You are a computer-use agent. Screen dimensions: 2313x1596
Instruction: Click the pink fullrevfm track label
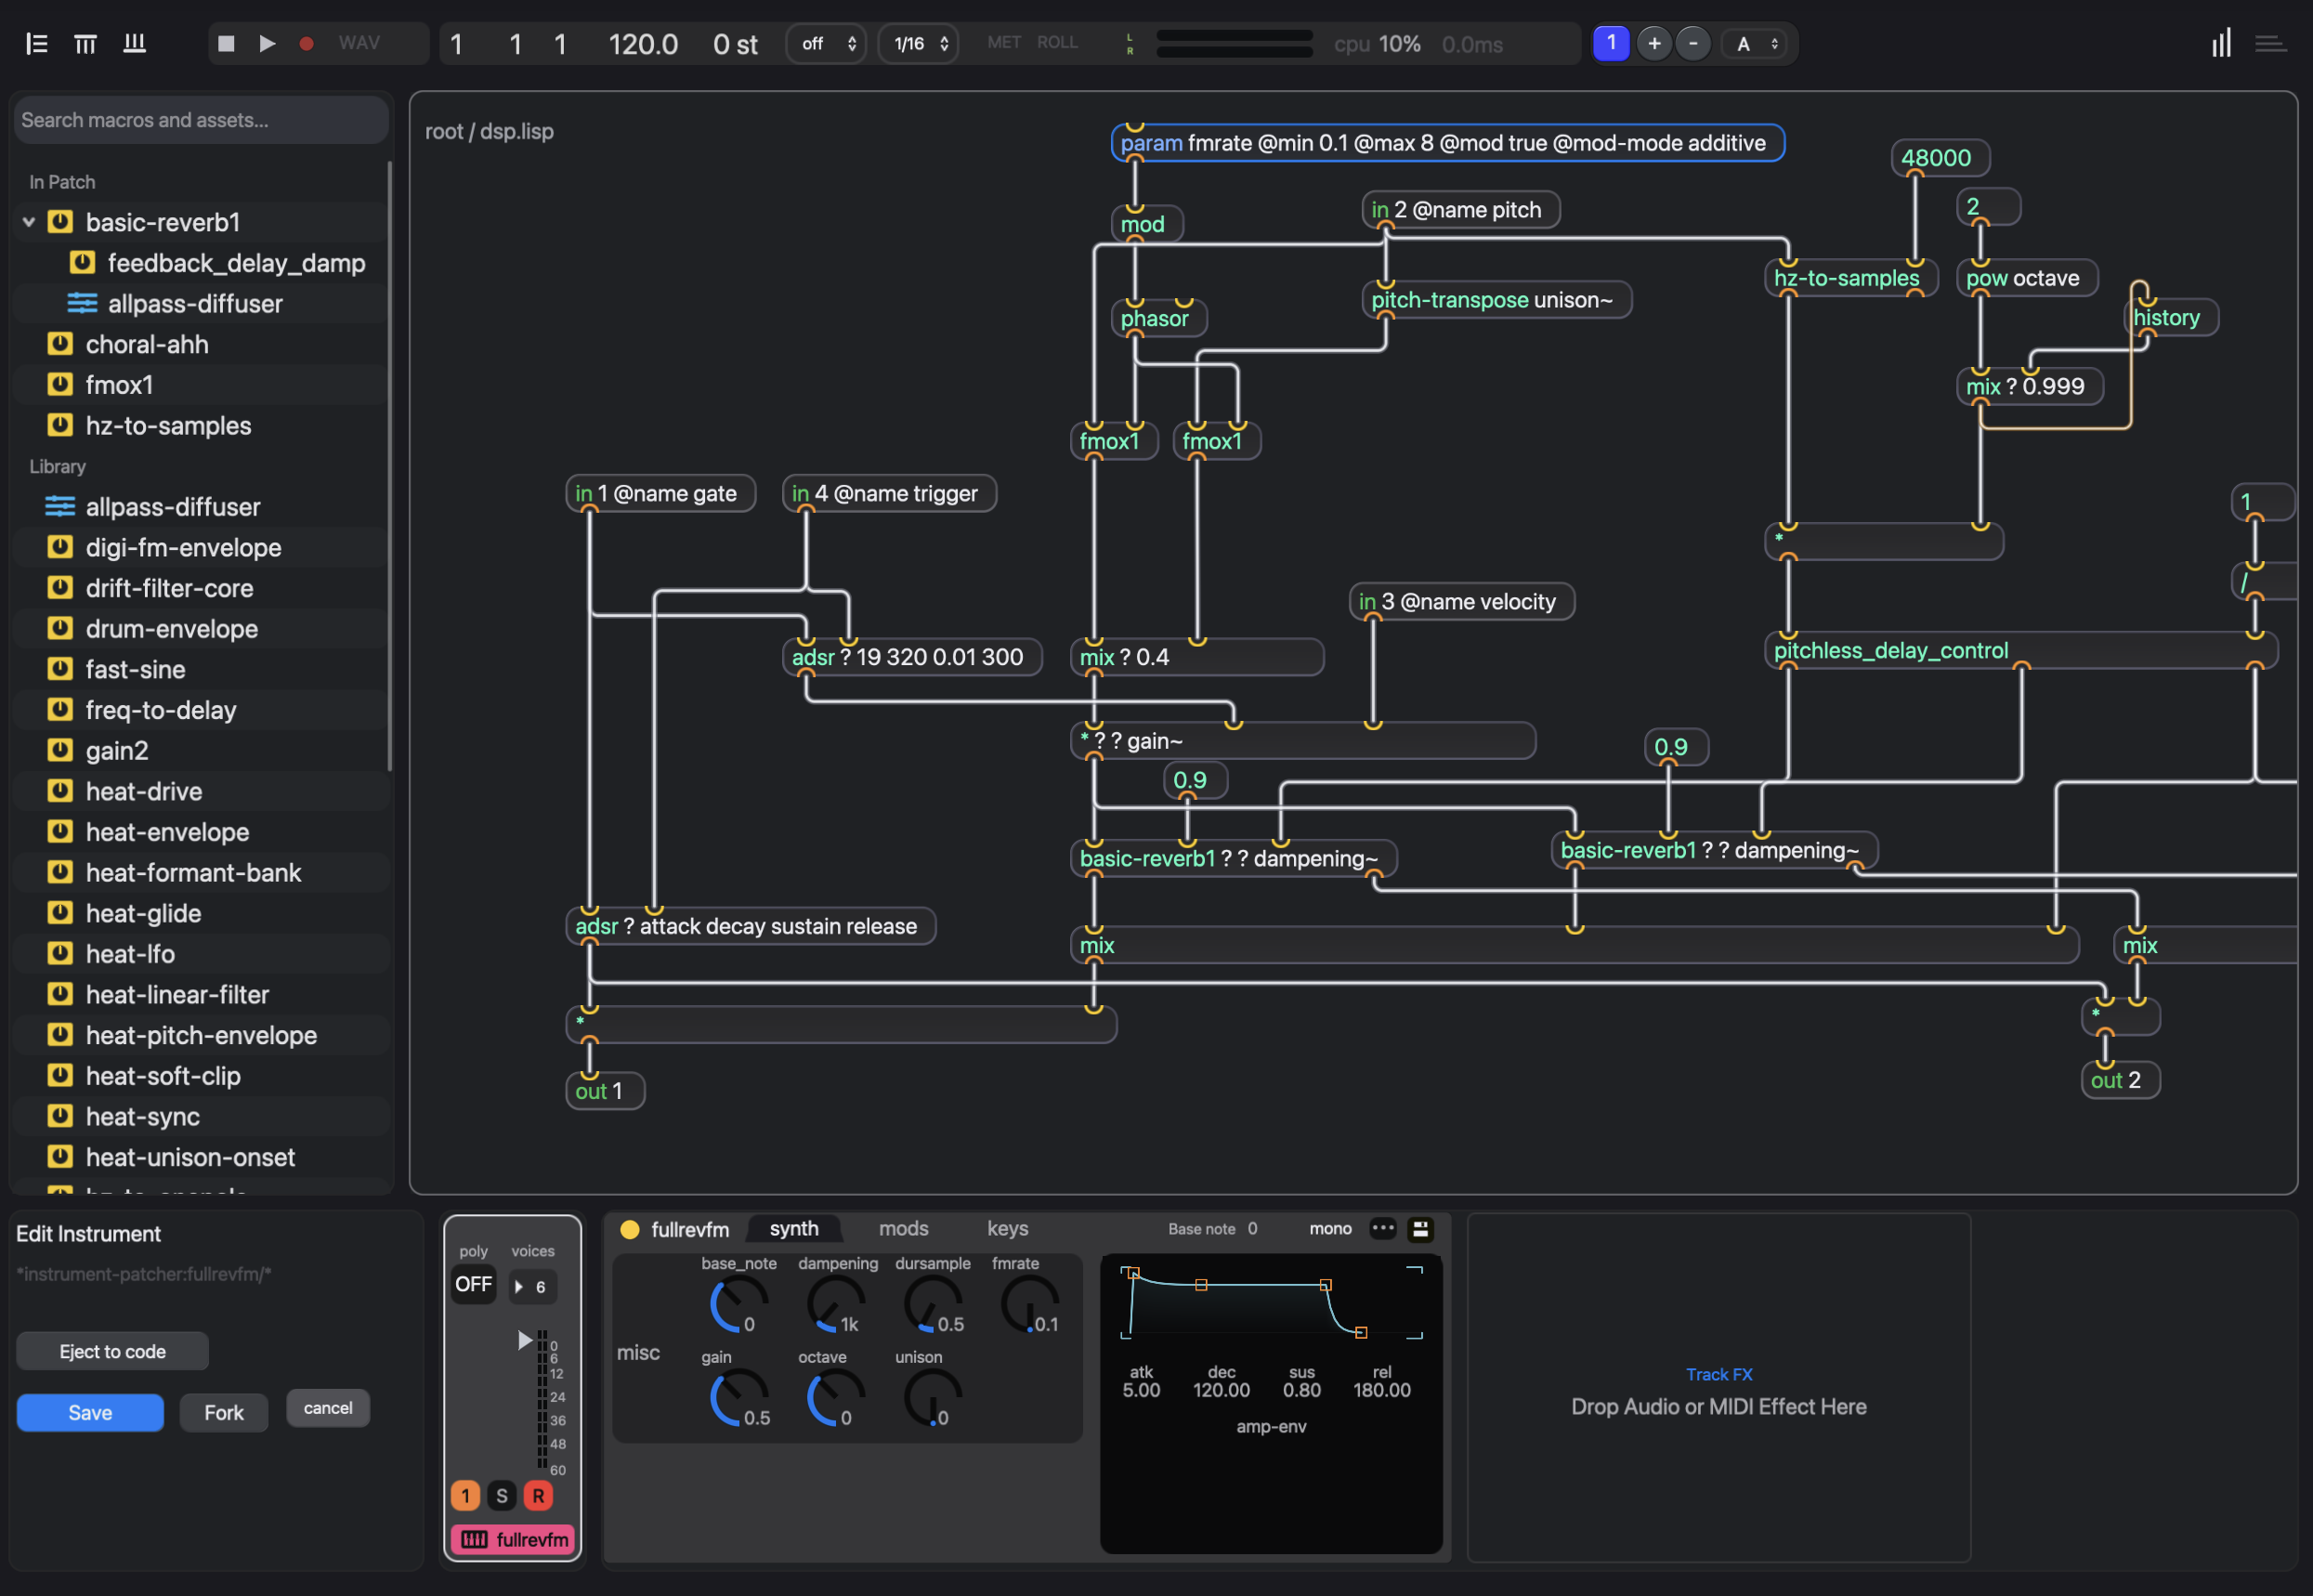pyautogui.click(x=514, y=1540)
